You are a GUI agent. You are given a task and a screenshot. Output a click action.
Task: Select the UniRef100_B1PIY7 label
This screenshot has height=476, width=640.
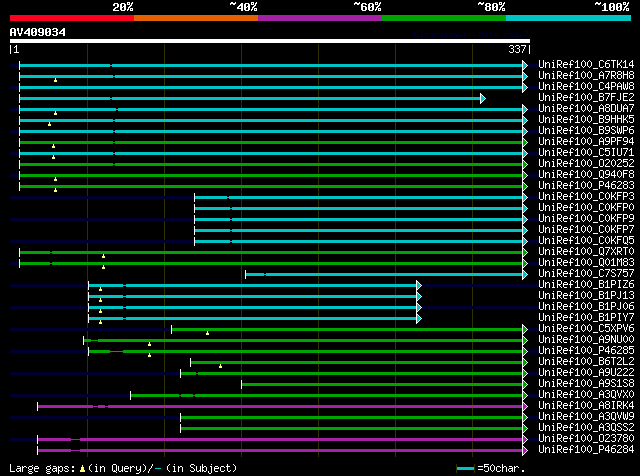(x=586, y=318)
